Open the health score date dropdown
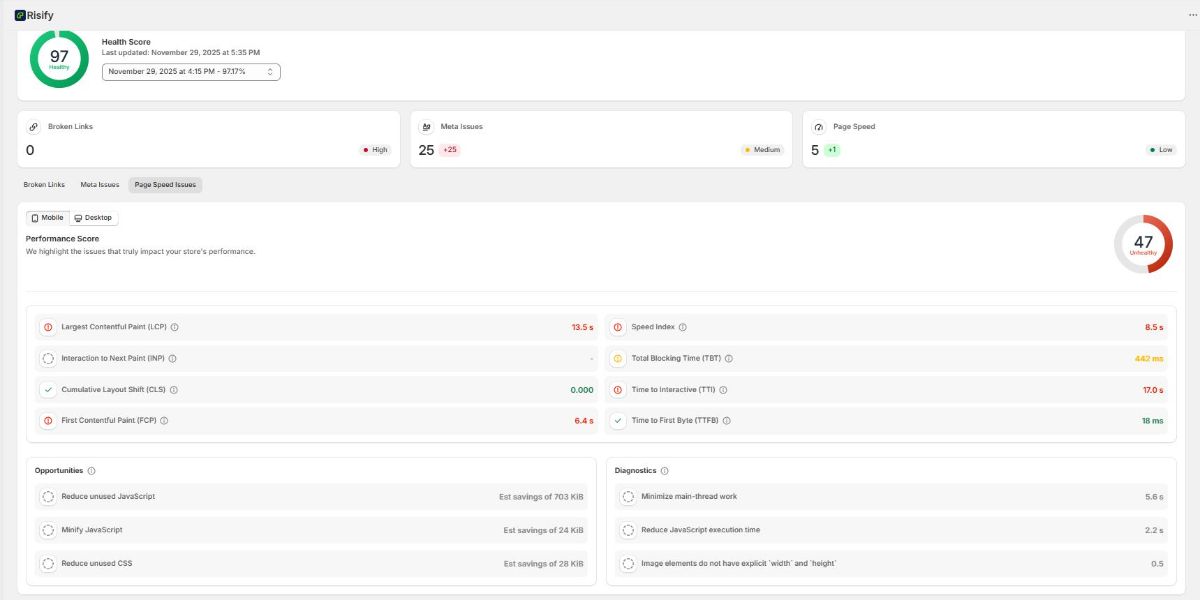The width and height of the screenshot is (1200, 600). click(191, 72)
